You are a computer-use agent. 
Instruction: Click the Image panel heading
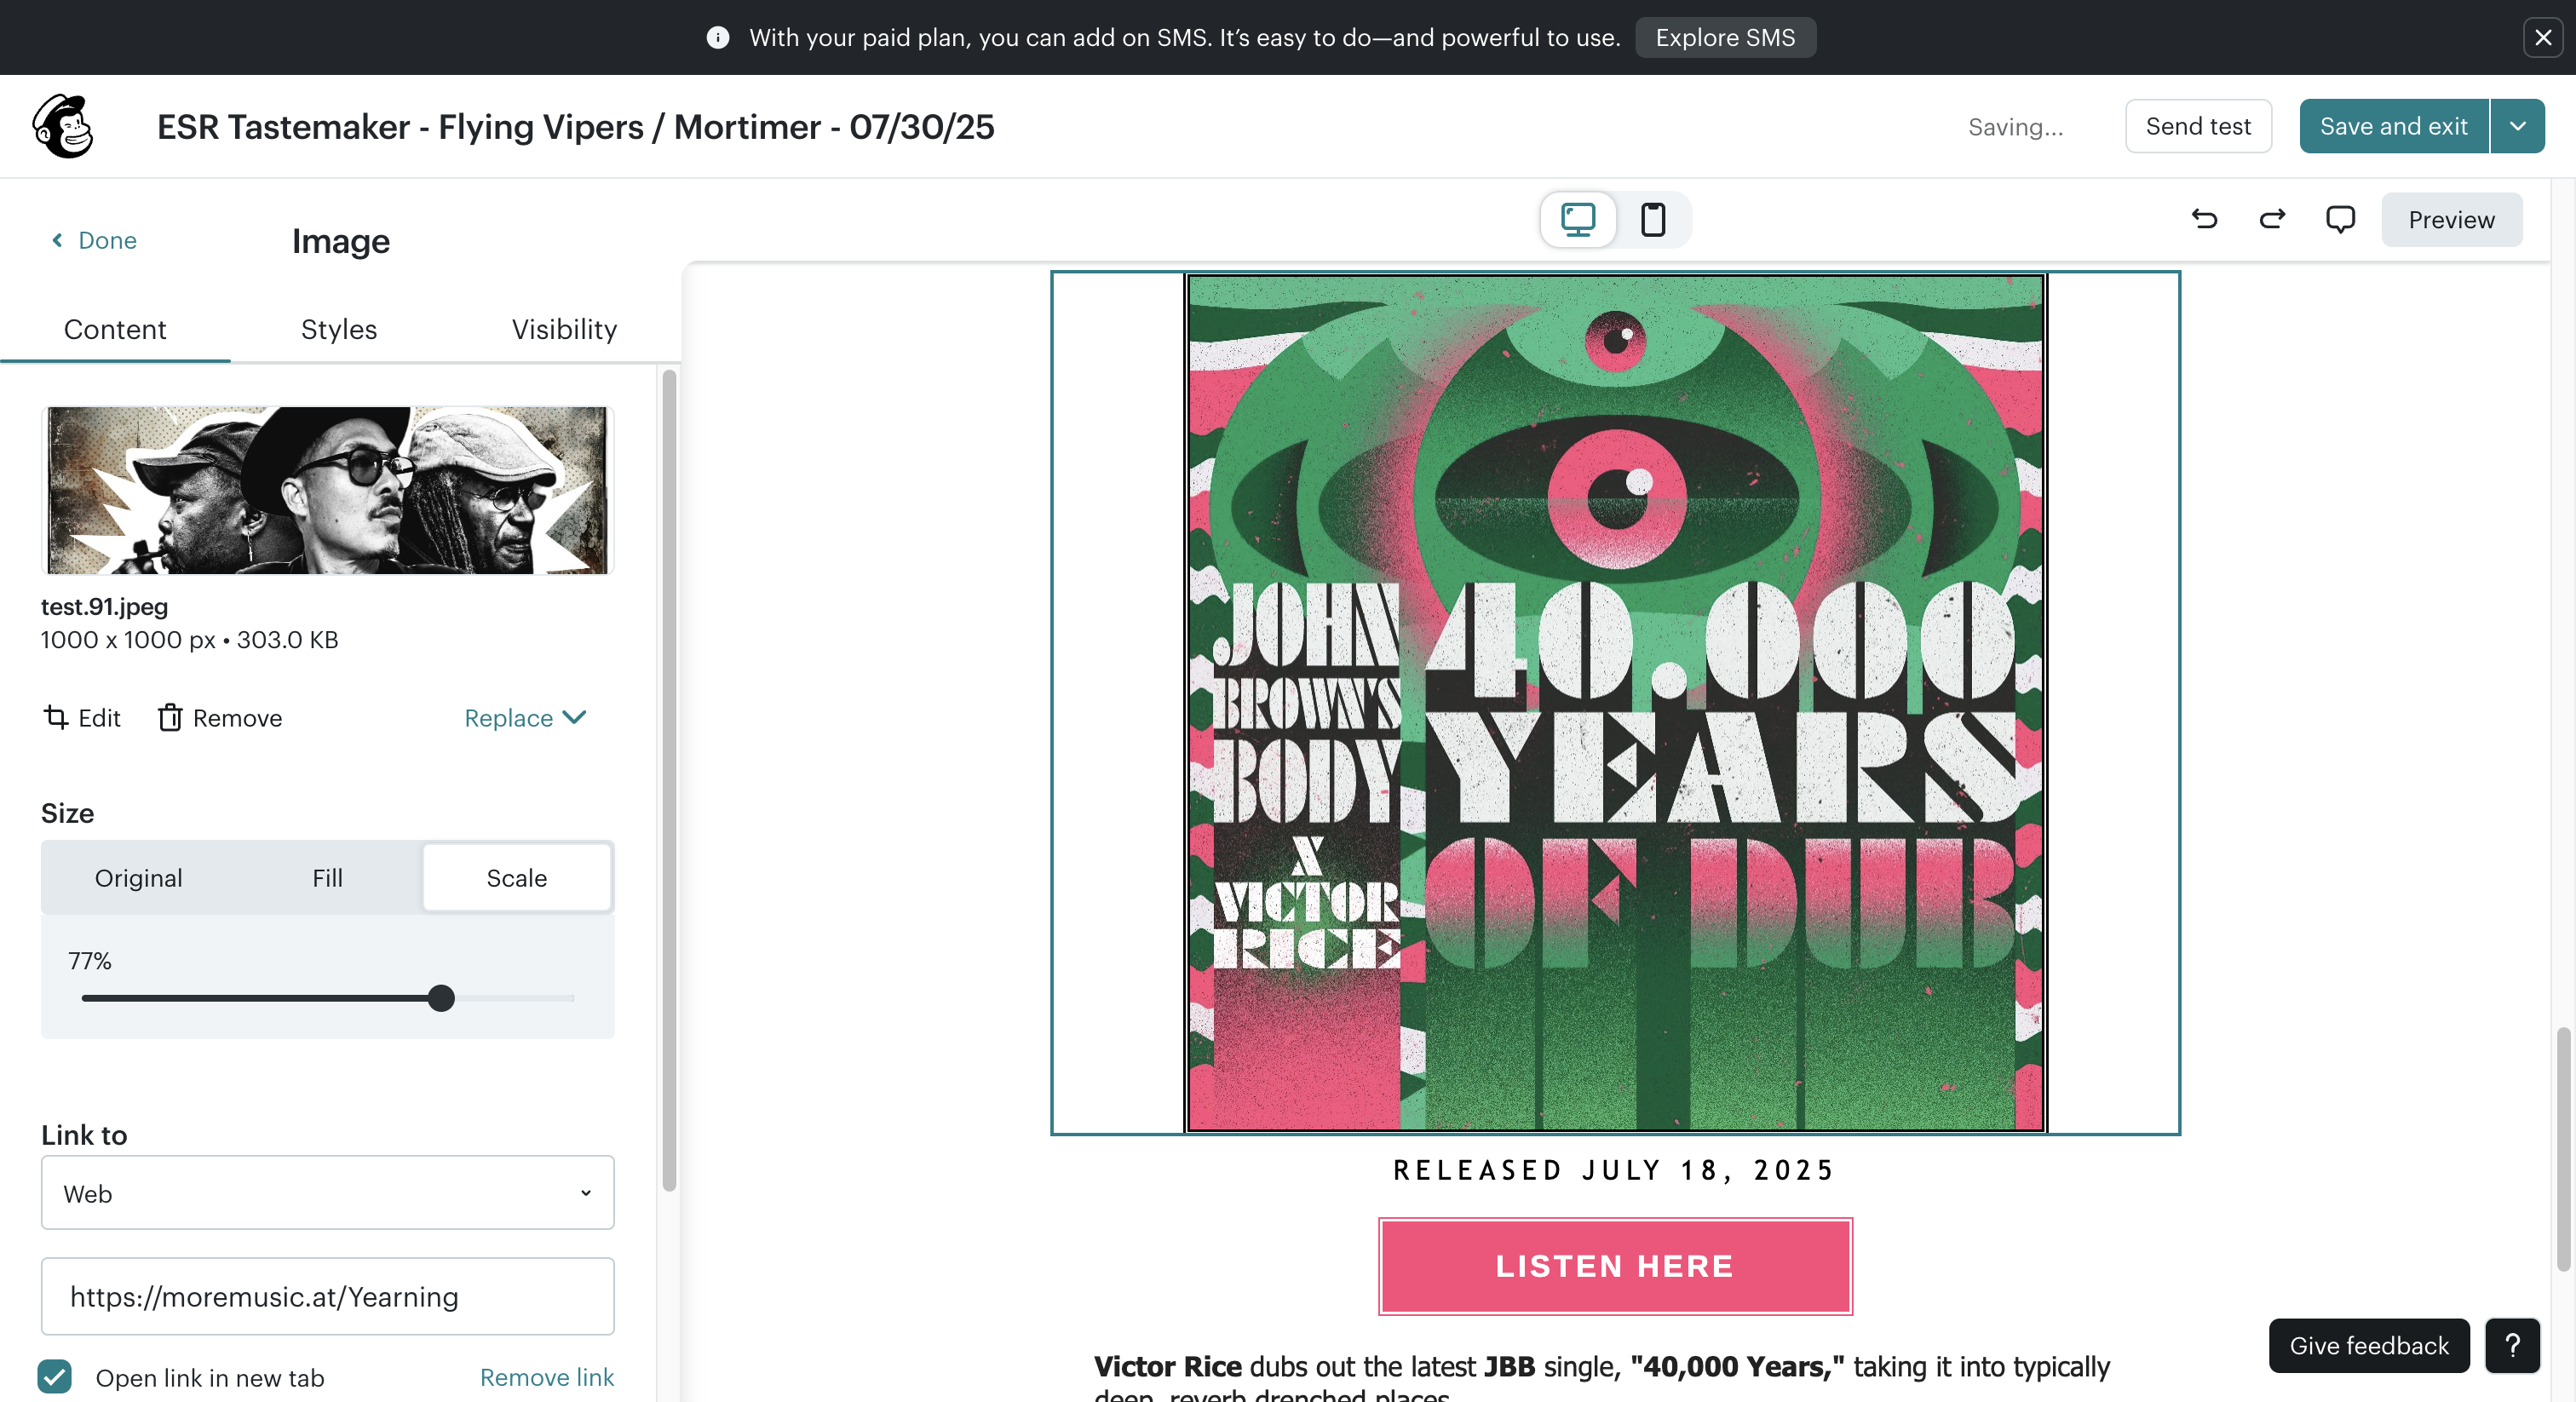click(341, 241)
